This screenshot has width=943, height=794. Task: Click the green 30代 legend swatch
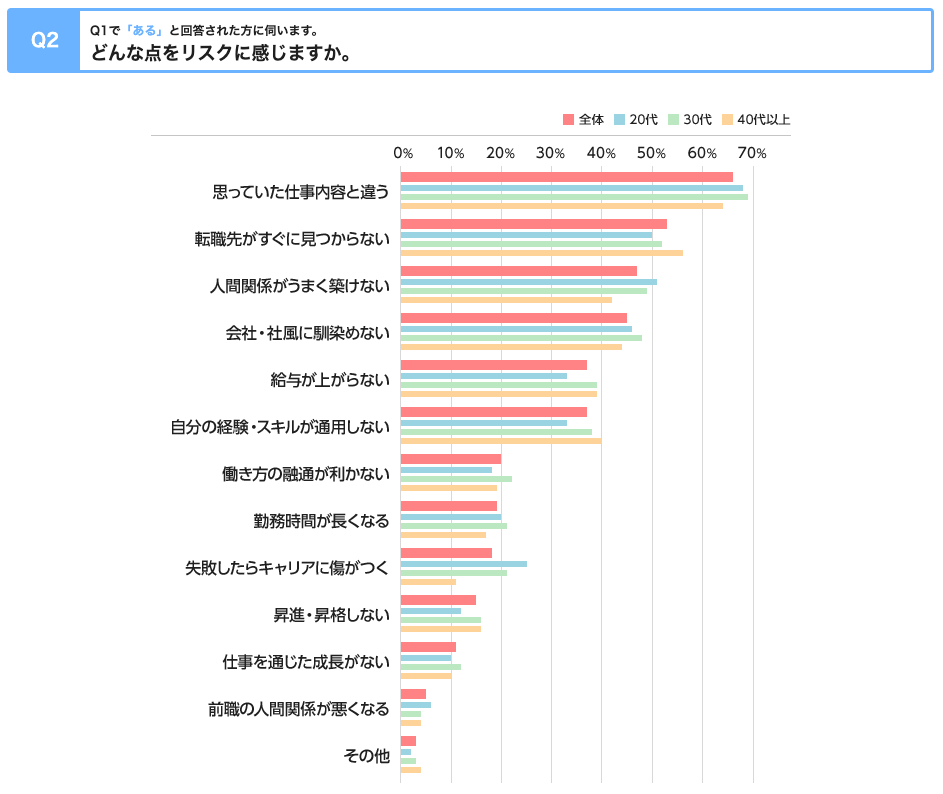point(673,119)
